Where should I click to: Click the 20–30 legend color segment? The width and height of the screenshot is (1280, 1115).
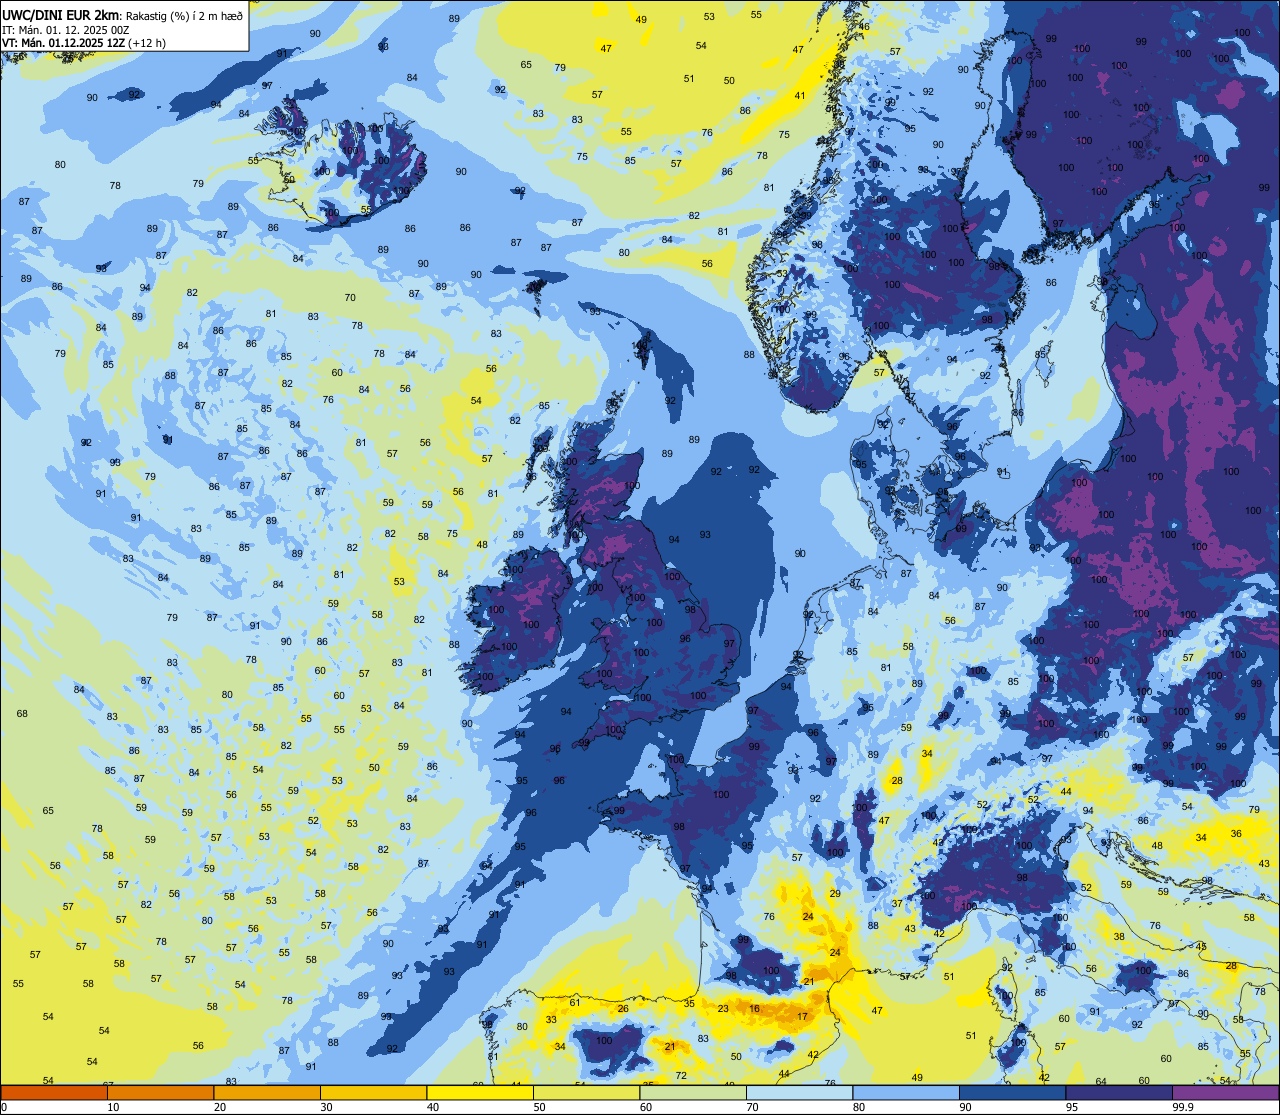click(x=267, y=1092)
